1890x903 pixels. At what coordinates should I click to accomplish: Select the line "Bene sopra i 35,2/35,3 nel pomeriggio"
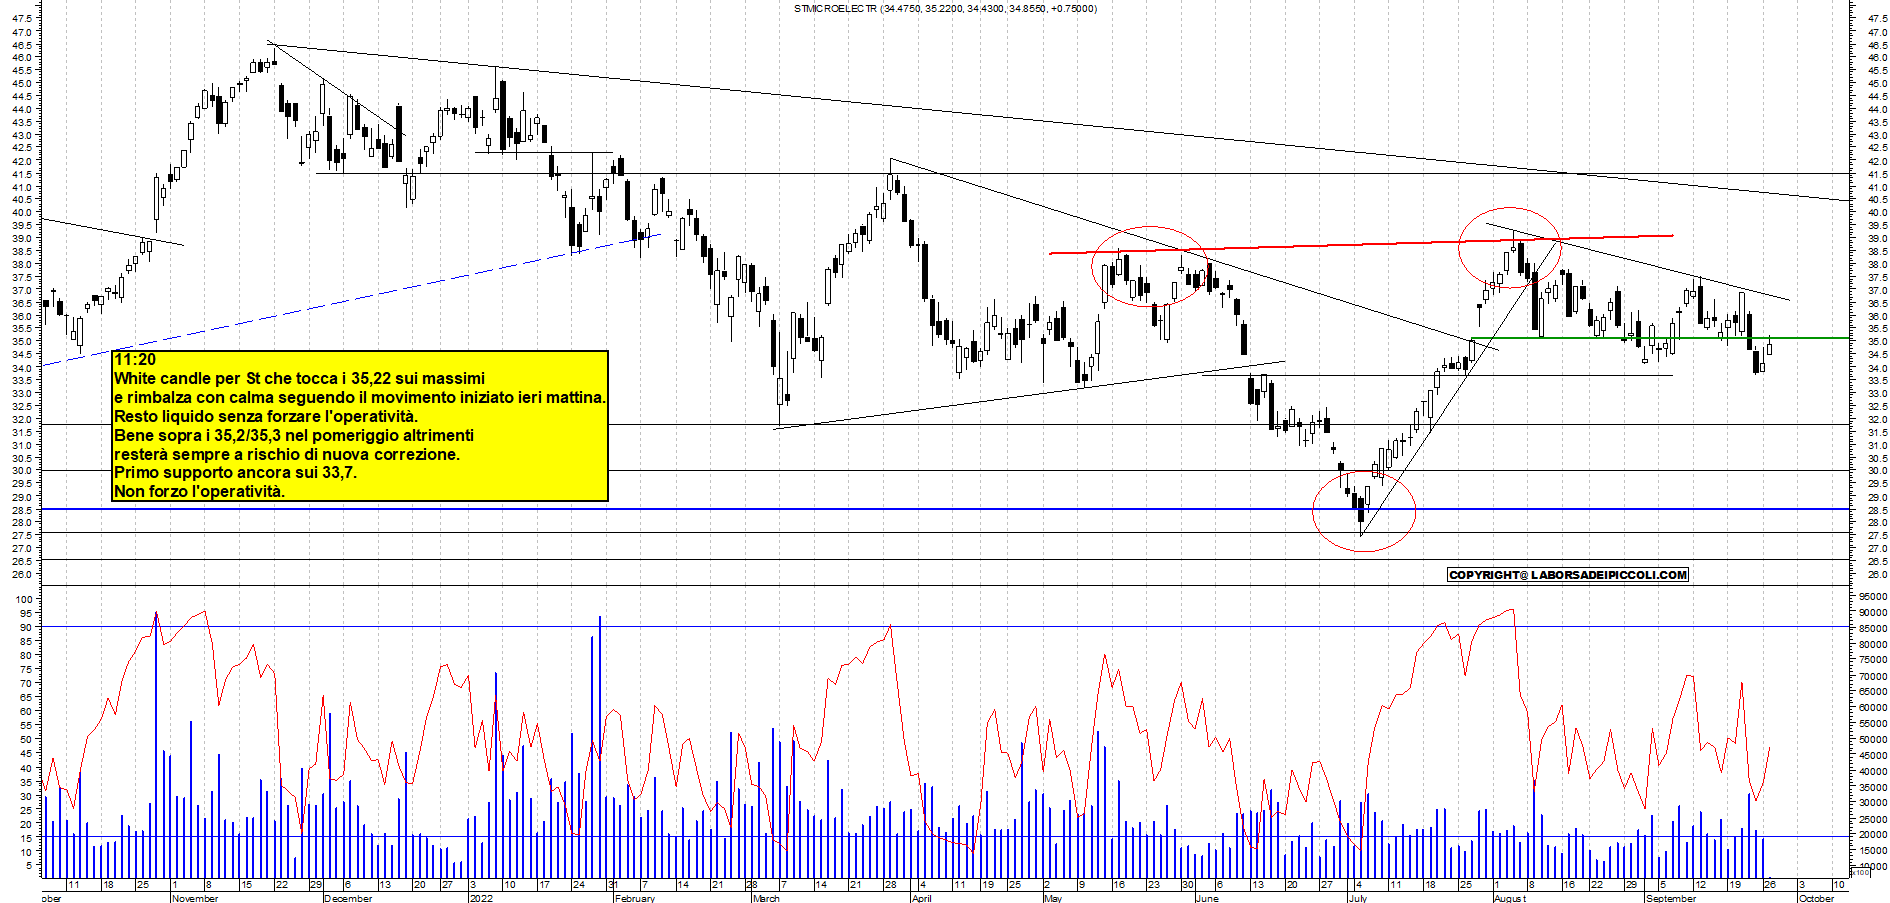294,436
